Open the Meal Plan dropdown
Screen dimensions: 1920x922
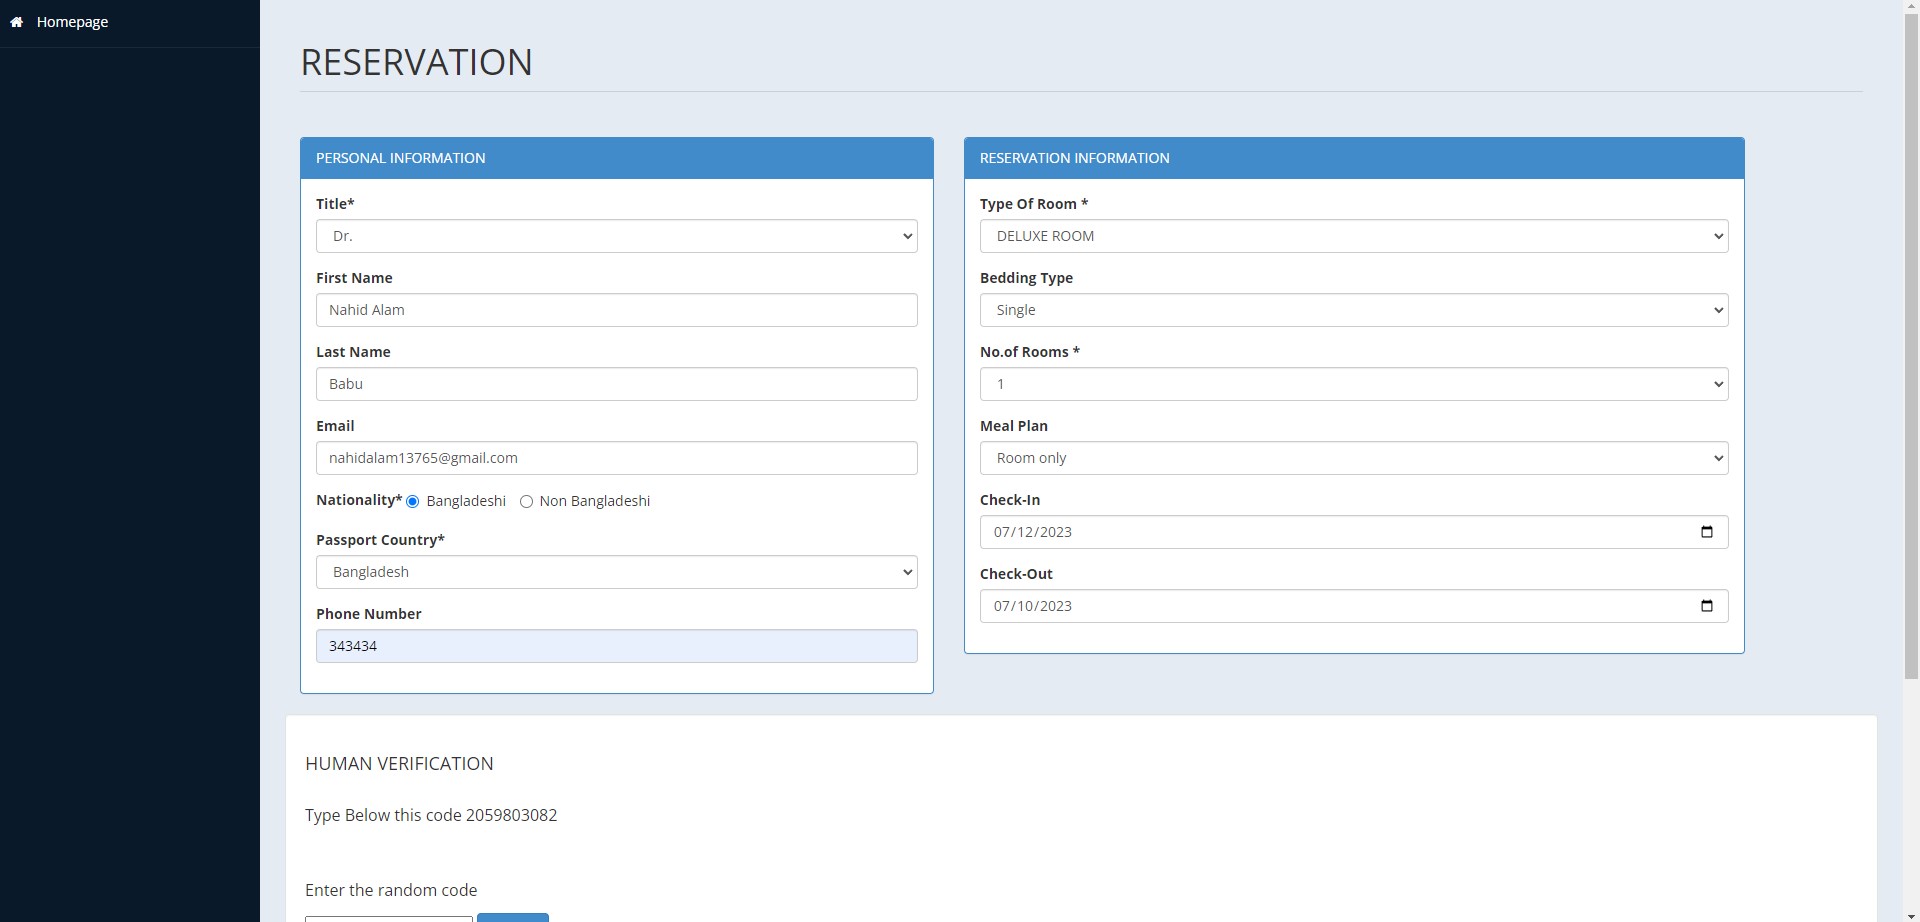[1353, 457]
